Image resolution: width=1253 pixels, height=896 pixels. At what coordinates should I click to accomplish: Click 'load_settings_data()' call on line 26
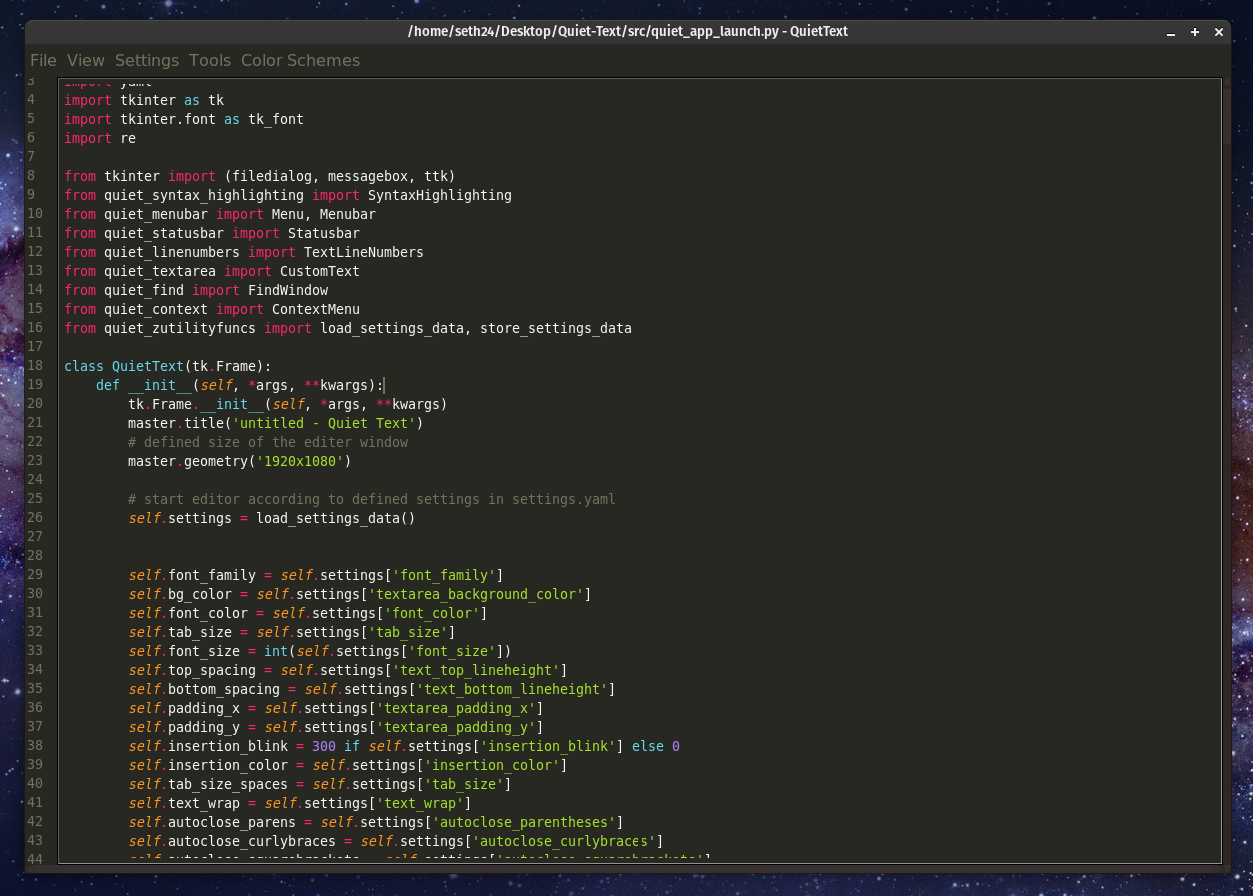tap(335, 518)
